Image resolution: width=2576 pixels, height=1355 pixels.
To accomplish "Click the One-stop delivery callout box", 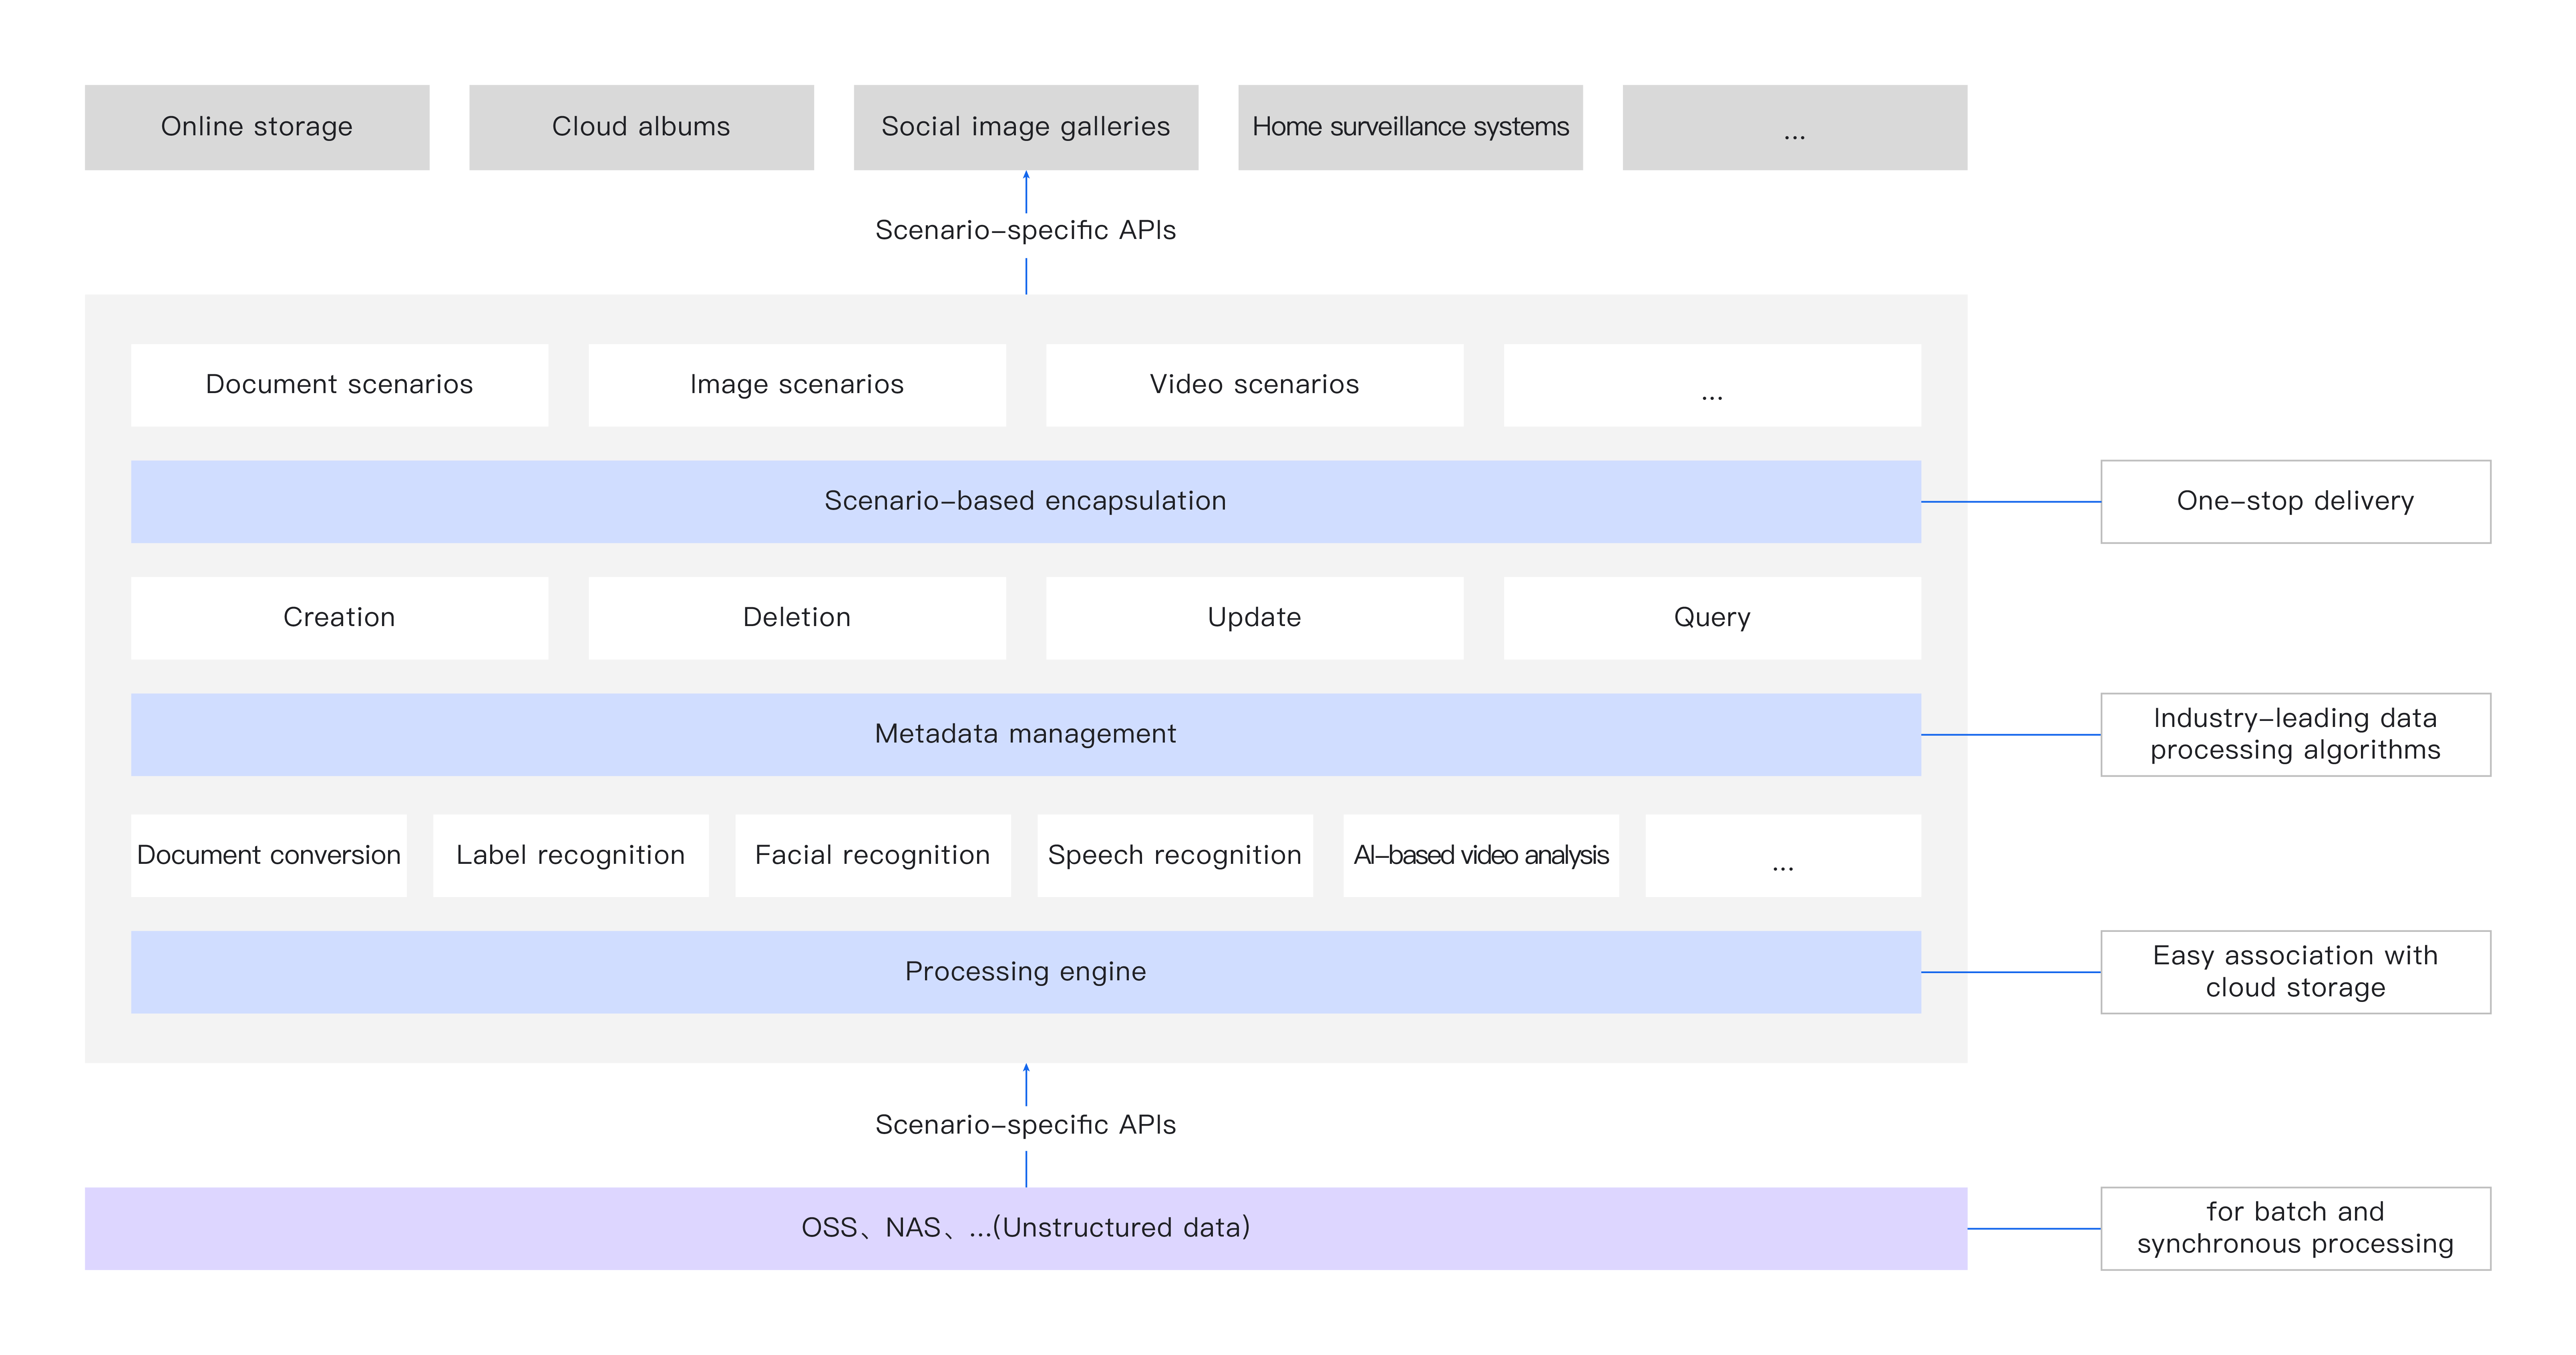I will (x=2295, y=501).
